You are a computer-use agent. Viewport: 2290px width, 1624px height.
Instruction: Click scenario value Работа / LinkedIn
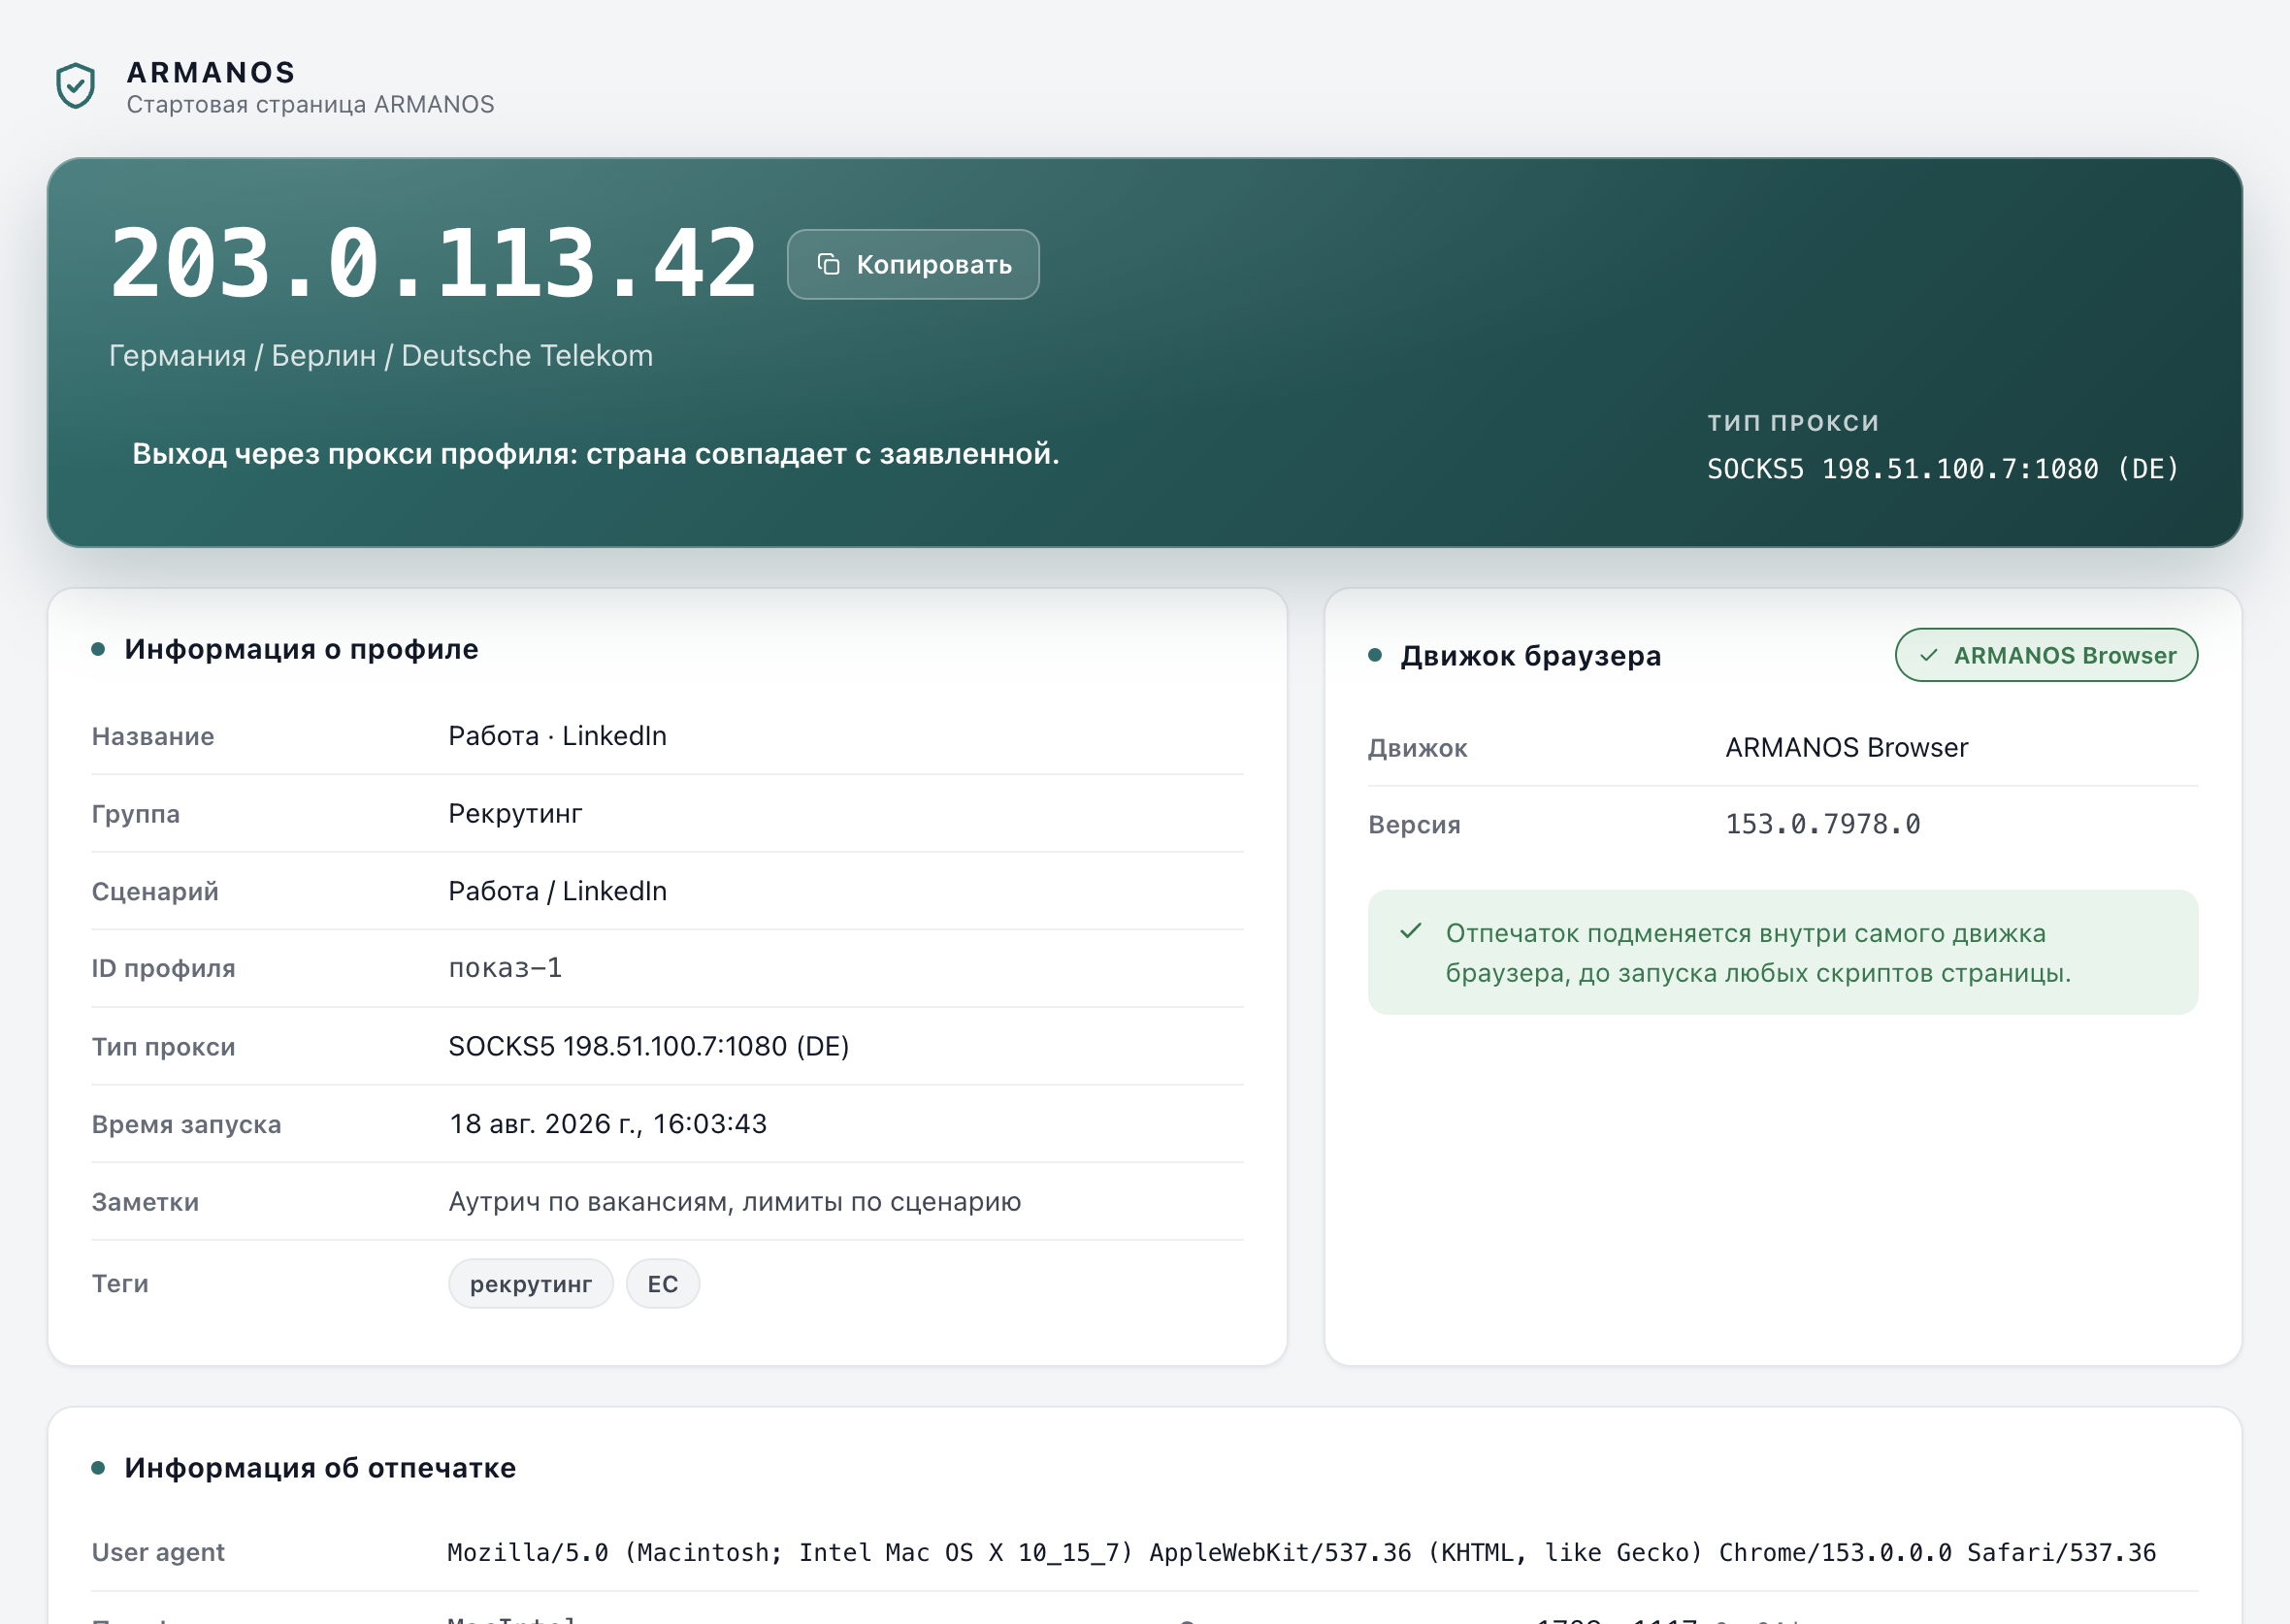click(557, 891)
